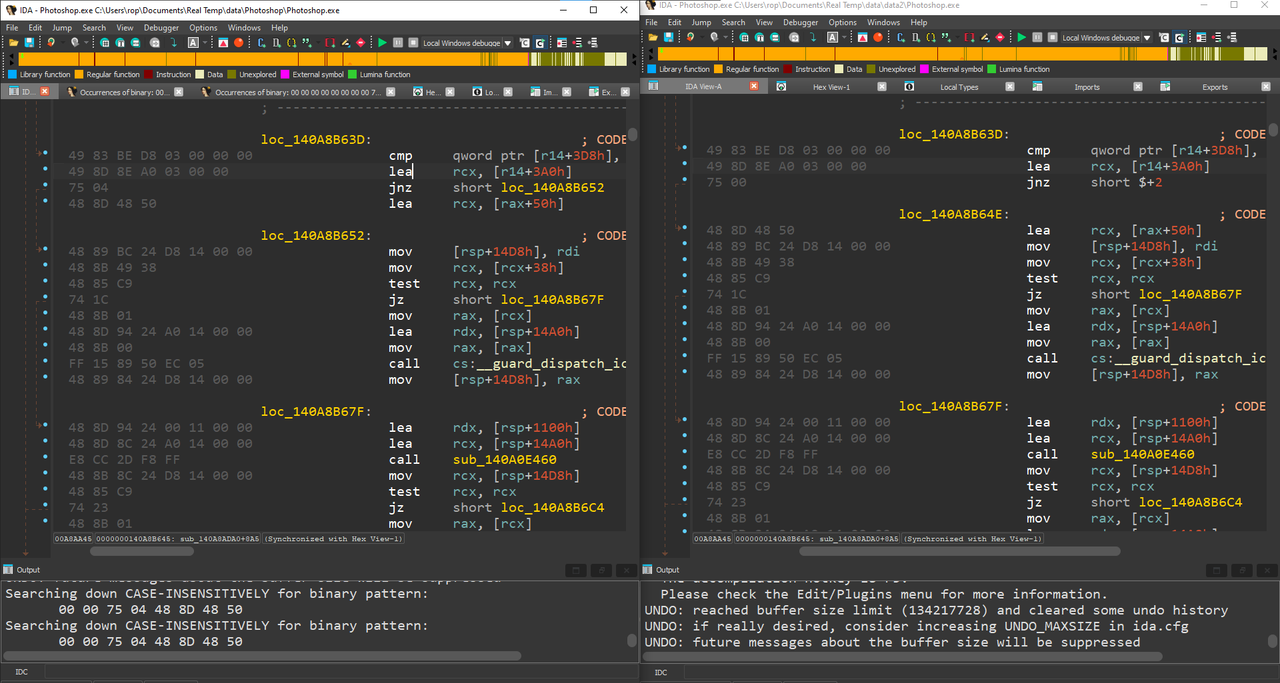Follow the loc_140A8B652 jump target in left view
This screenshot has width=1280, height=683.
coord(552,188)
